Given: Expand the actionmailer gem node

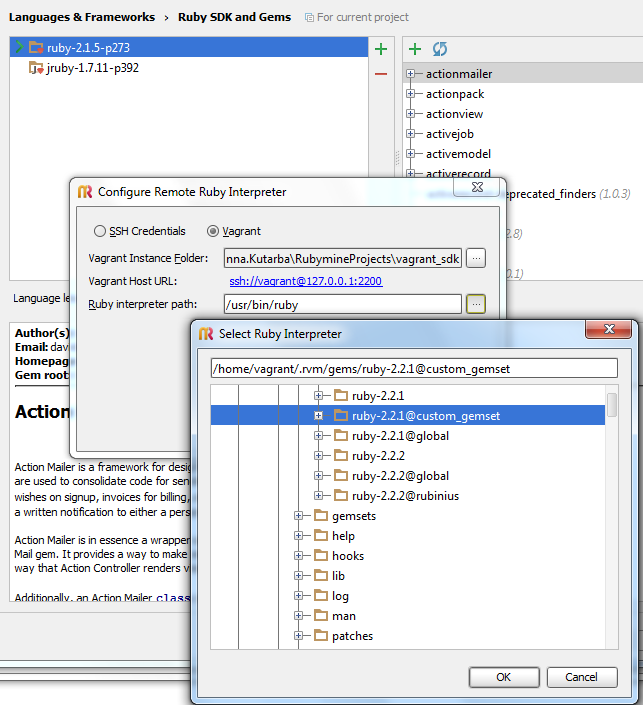Looking at the screenshot, I should click(x=410, y=73).
